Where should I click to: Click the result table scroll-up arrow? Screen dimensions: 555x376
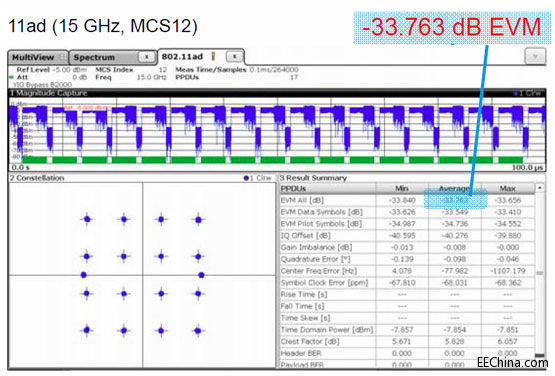coord(539,188)
